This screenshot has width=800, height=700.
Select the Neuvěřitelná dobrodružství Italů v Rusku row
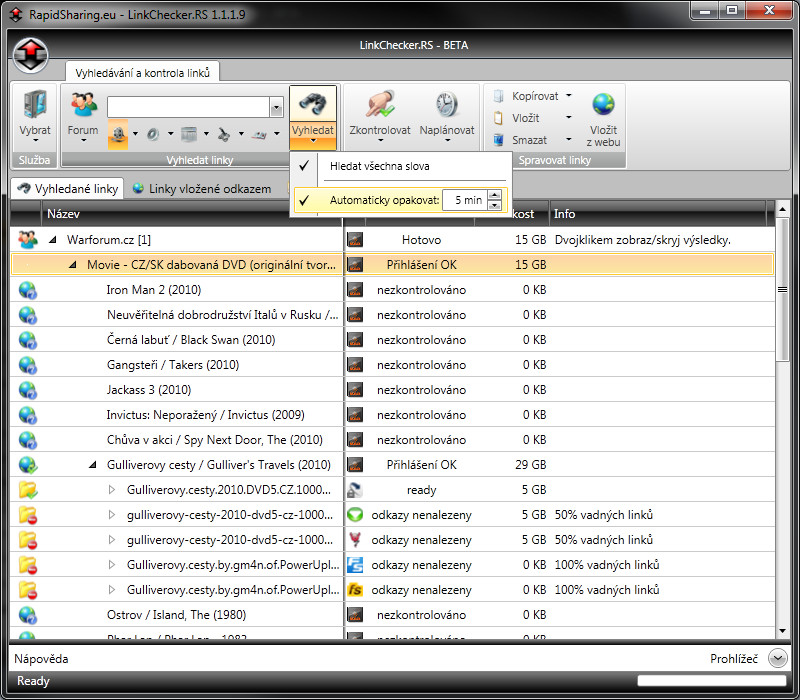(392, 315)
